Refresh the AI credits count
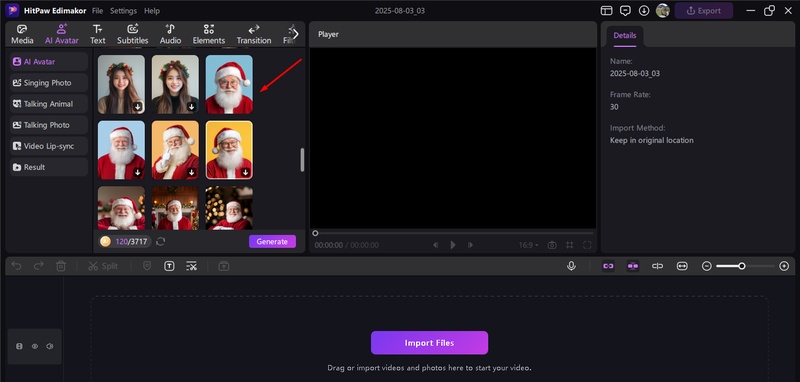800x382 pixels. click(161, 242)
